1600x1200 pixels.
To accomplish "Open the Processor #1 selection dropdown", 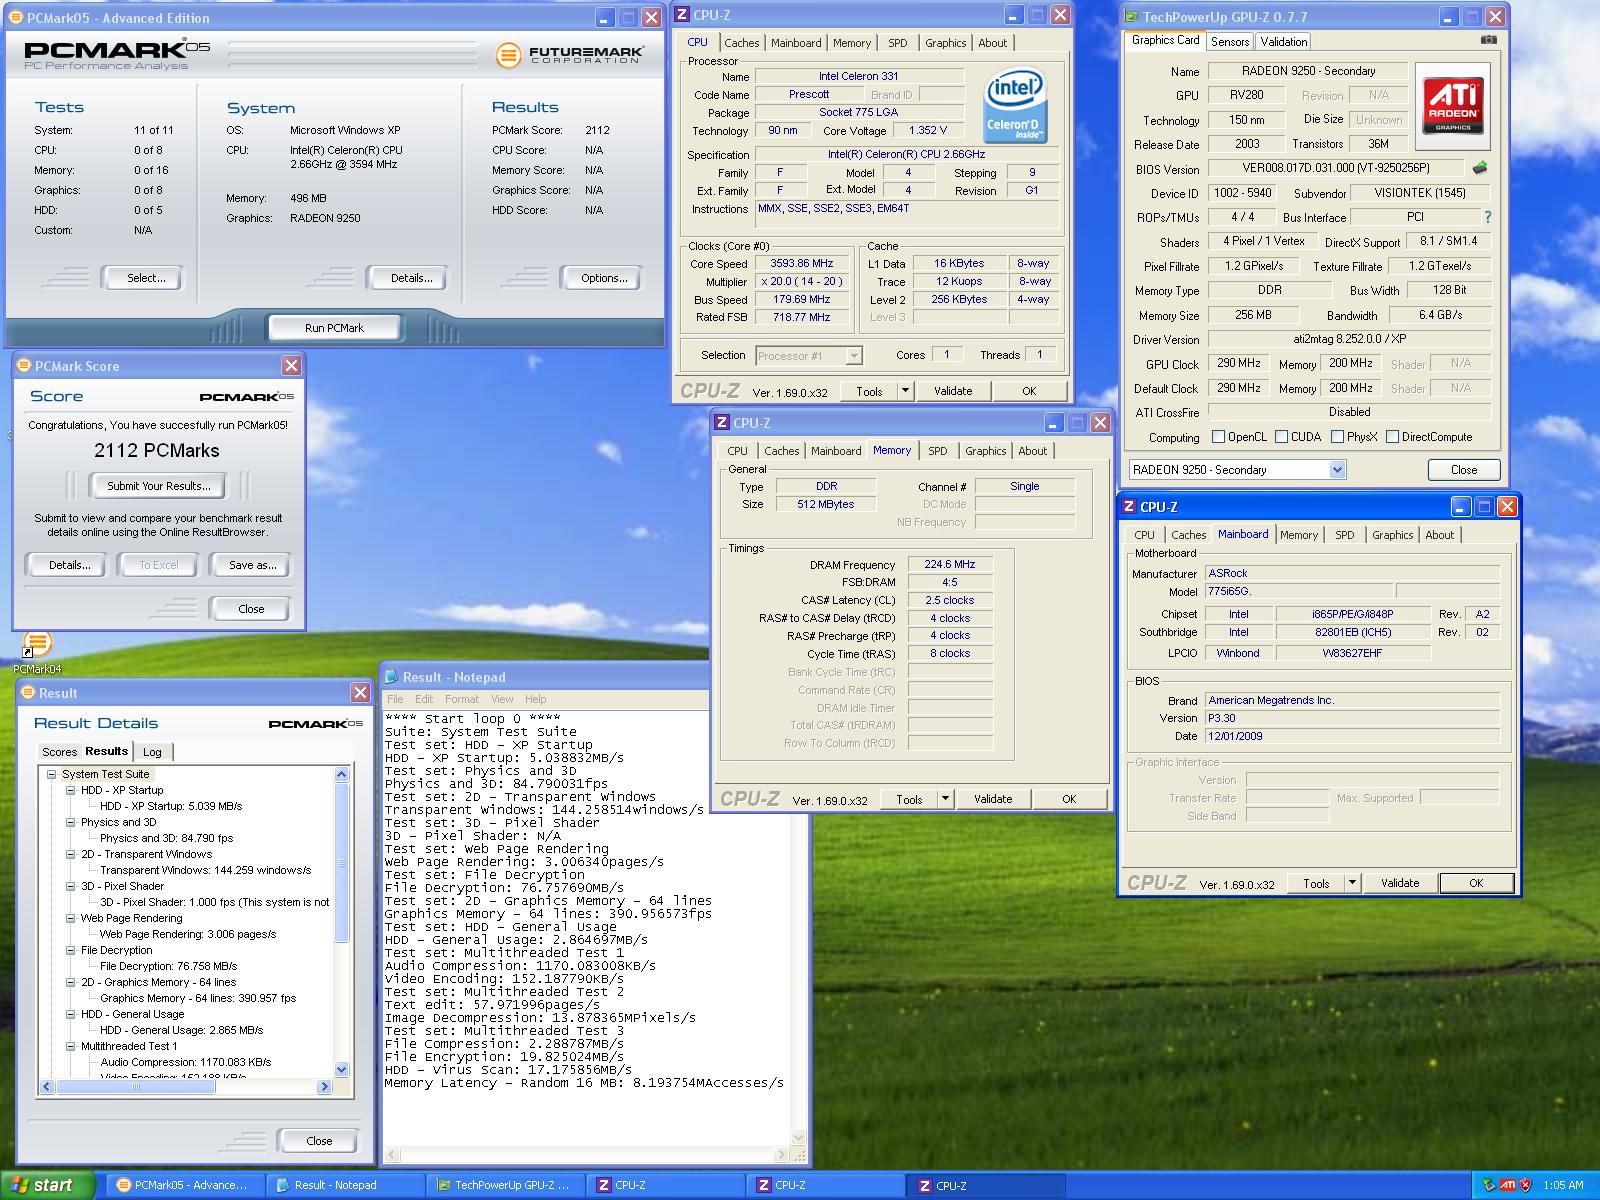I will pyautogui.click(x=854, y=356).
